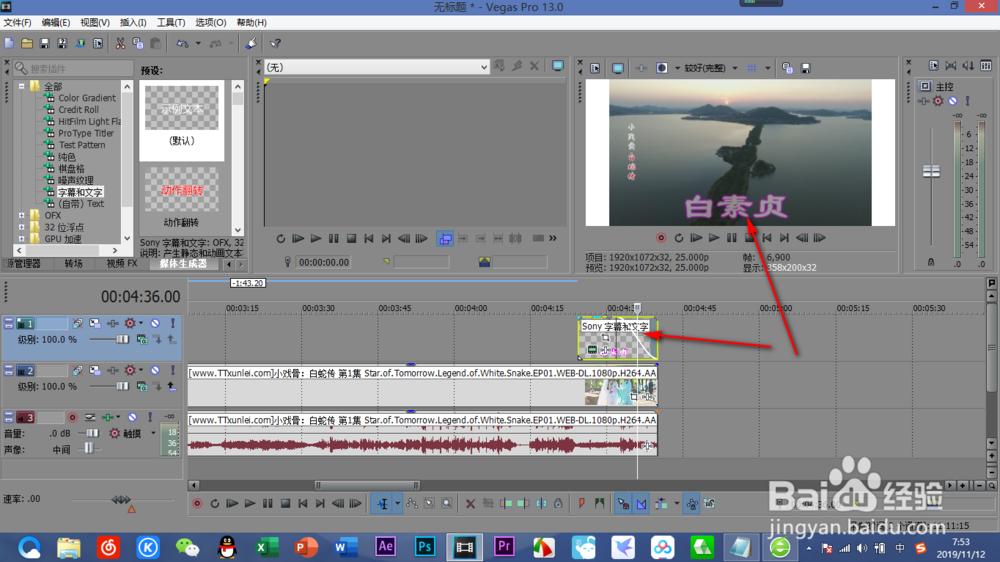
Task: Toggle Split screen view in preview
Action: click(662, 68)
